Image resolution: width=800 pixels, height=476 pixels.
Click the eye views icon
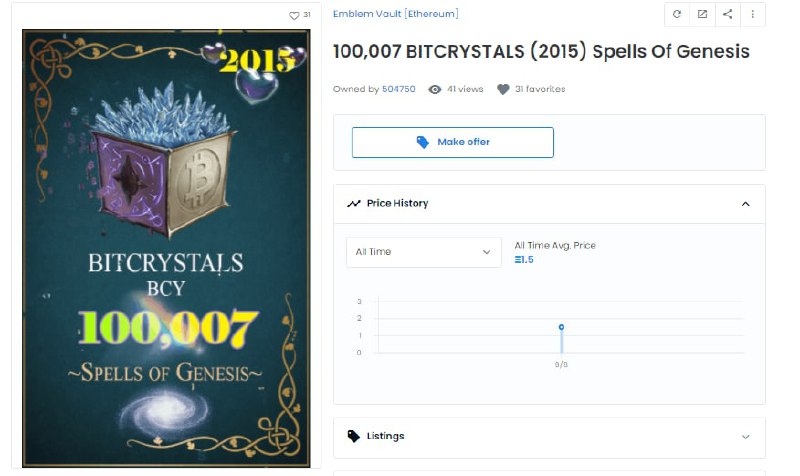click(435, 90)
